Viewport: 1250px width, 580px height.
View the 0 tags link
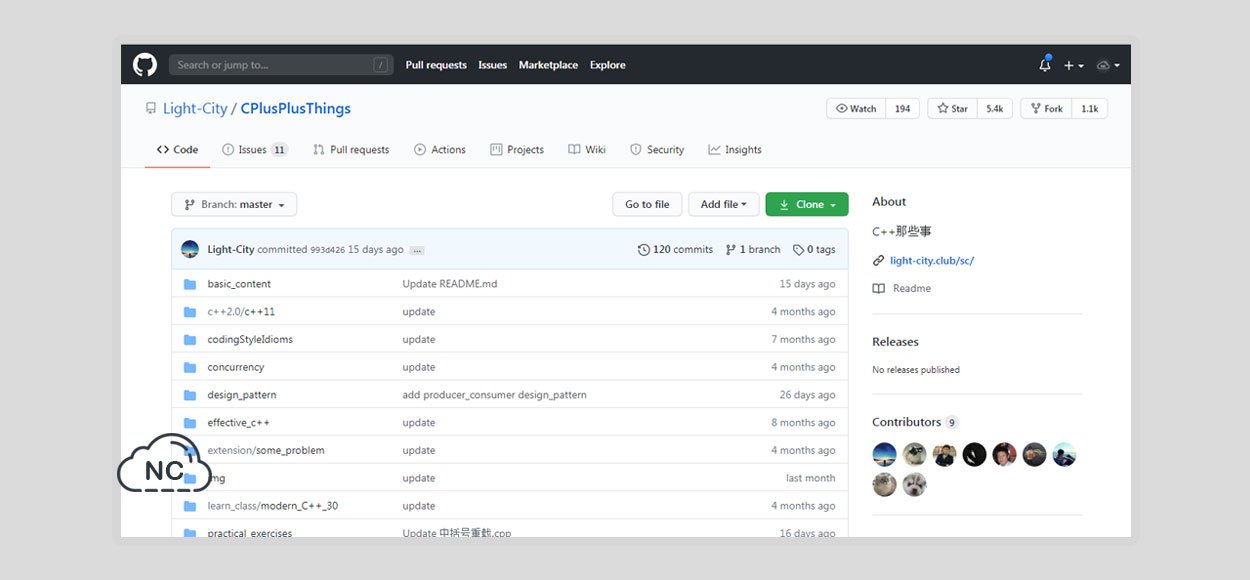point(814,250)
